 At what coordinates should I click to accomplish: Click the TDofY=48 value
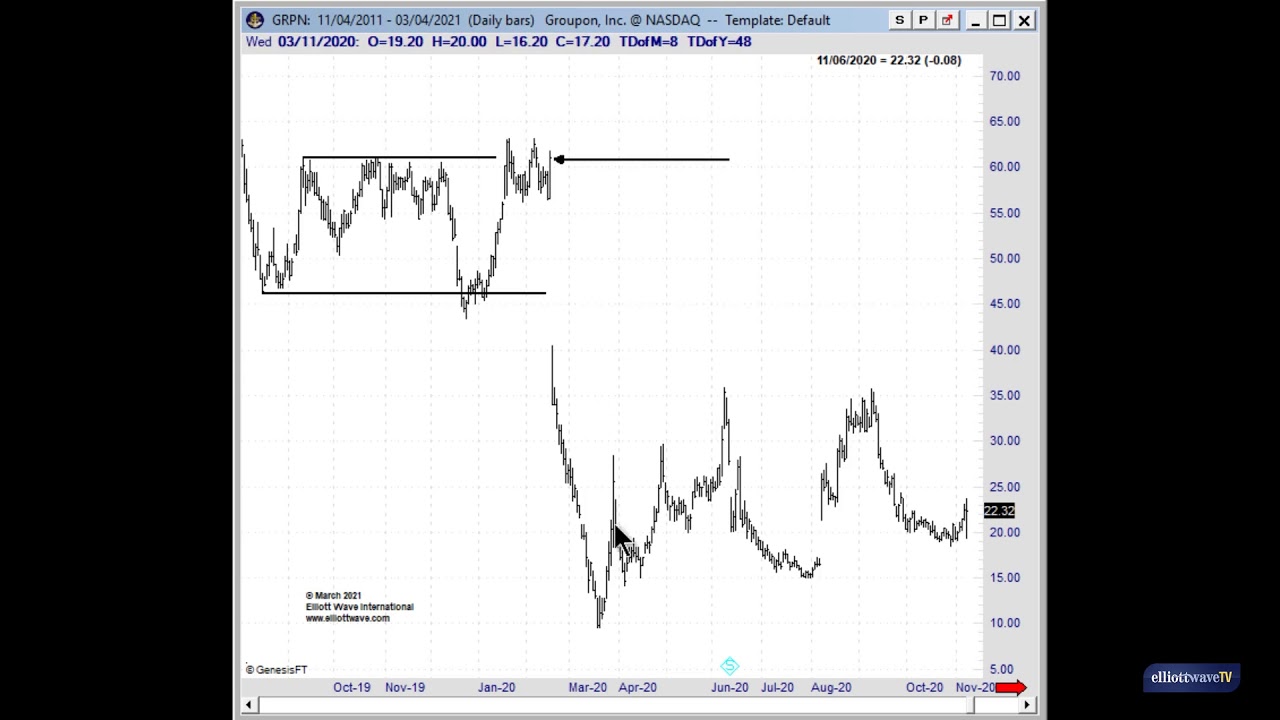tap(719, 41)
